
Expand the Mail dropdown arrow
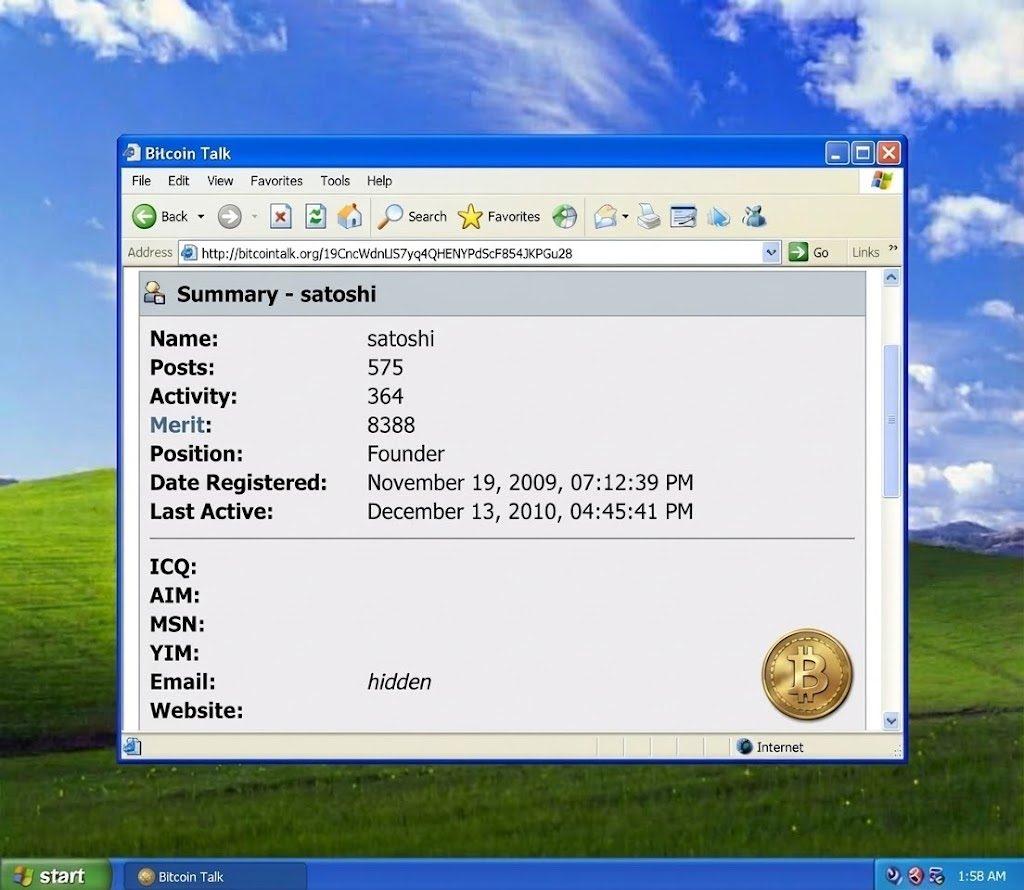click(x=625, y=216)
